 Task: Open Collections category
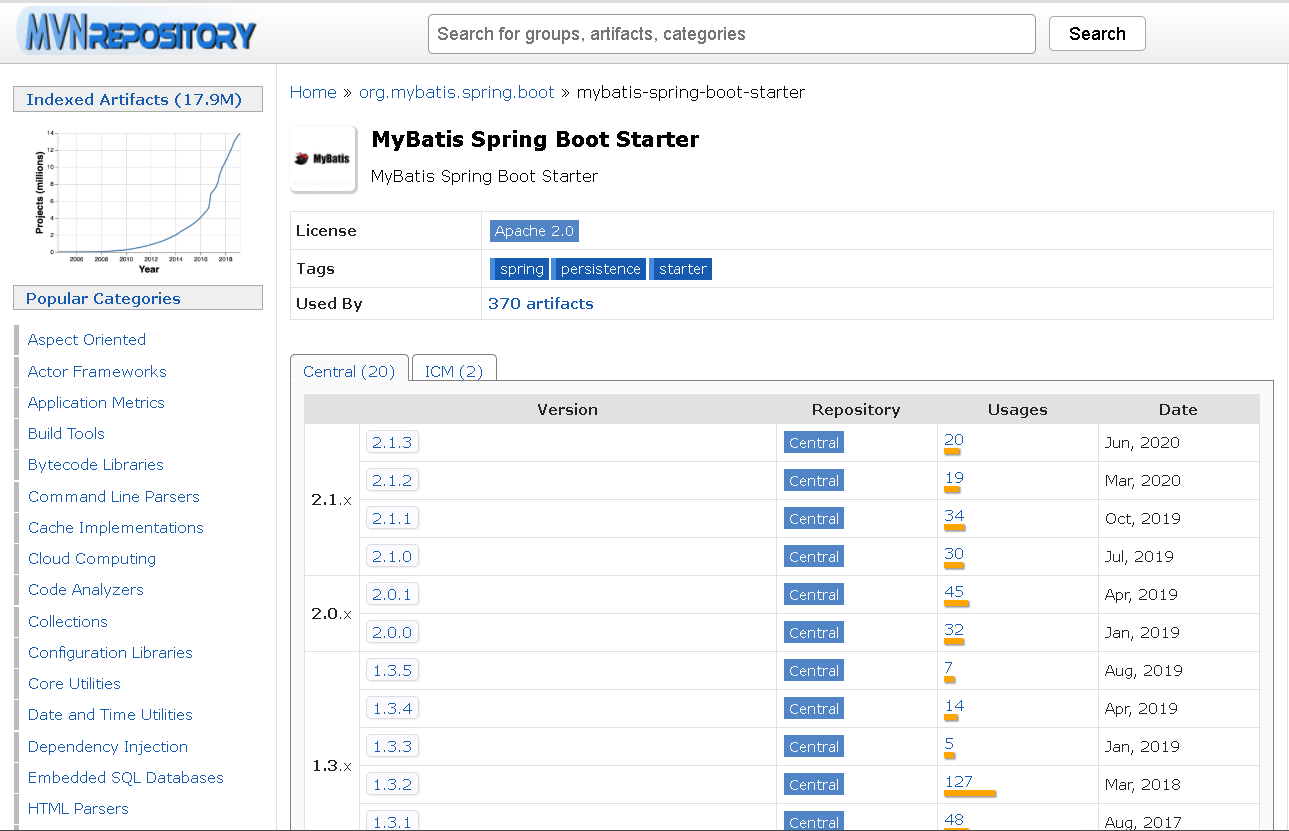point(68,621)
